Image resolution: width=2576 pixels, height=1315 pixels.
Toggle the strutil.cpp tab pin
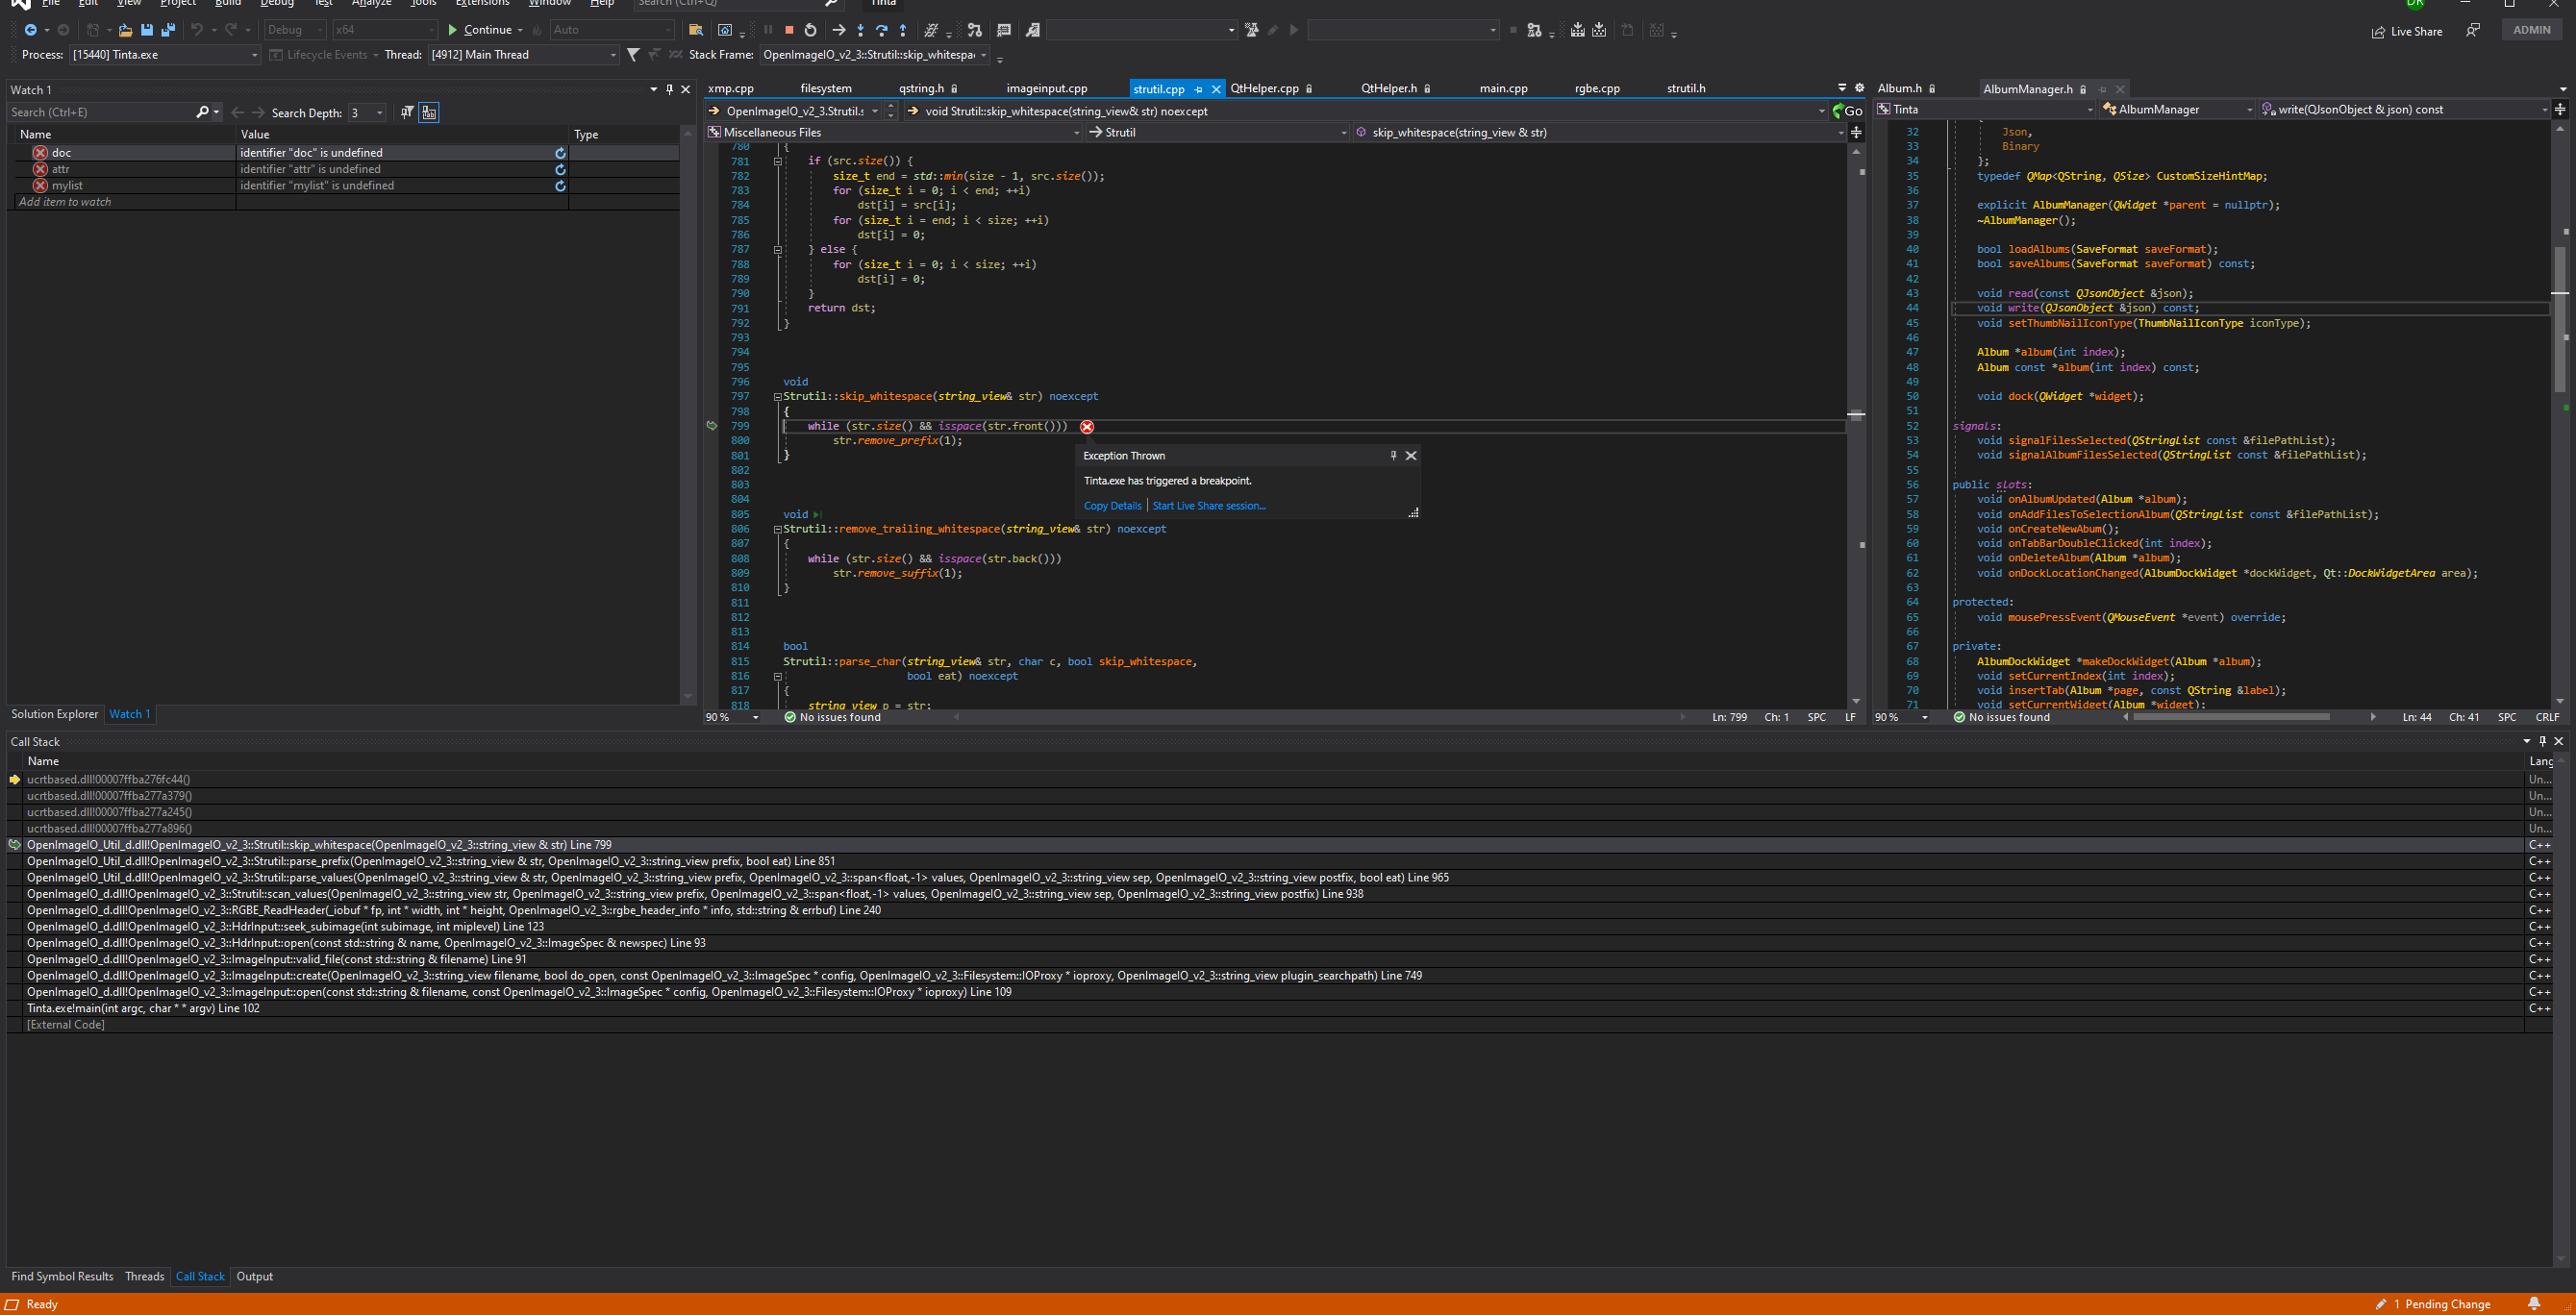[x=1198, y=89]
